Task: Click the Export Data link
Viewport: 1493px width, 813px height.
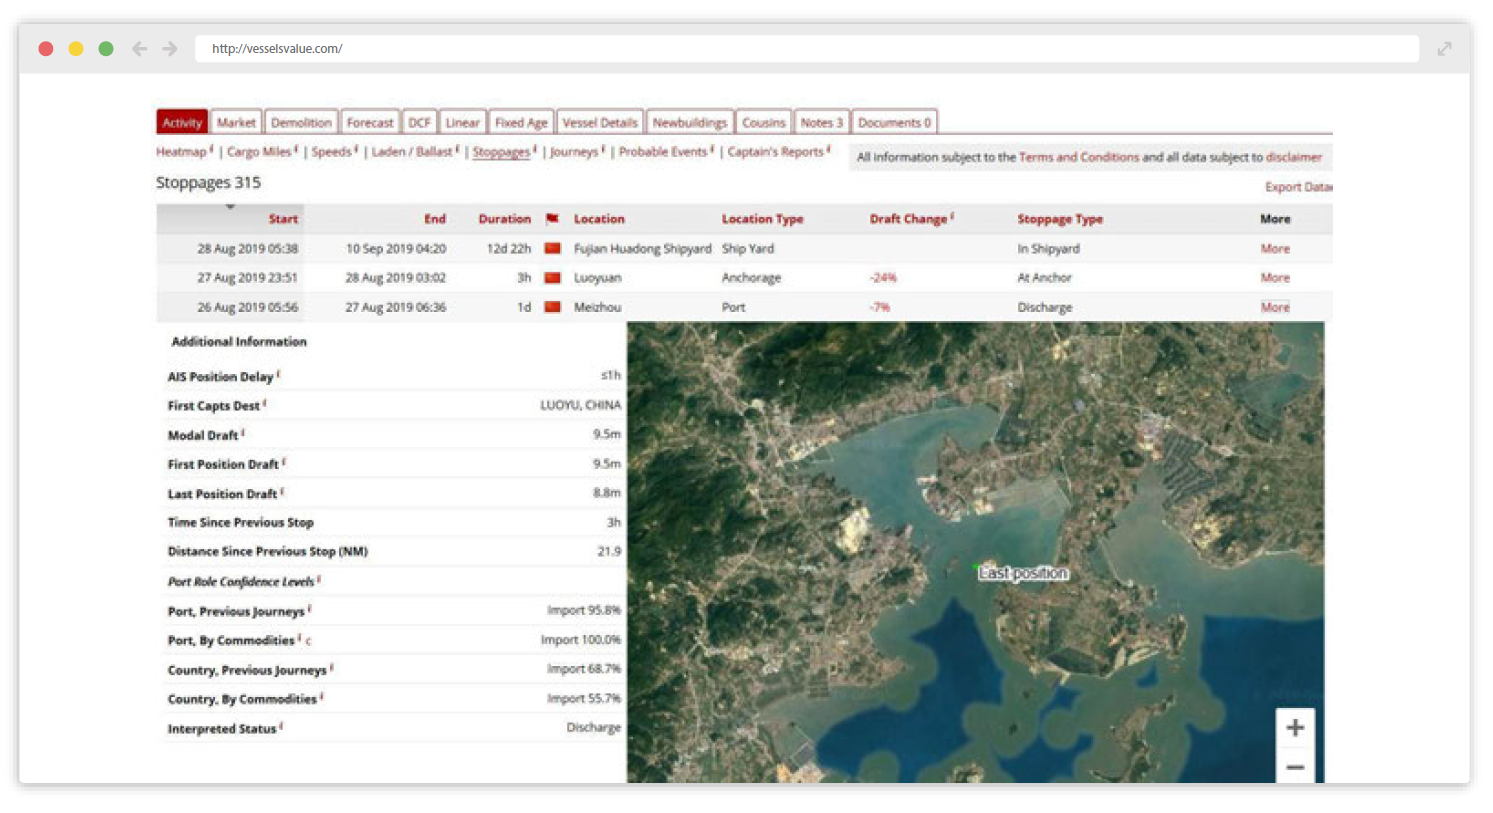Action: pos(1297,187)
